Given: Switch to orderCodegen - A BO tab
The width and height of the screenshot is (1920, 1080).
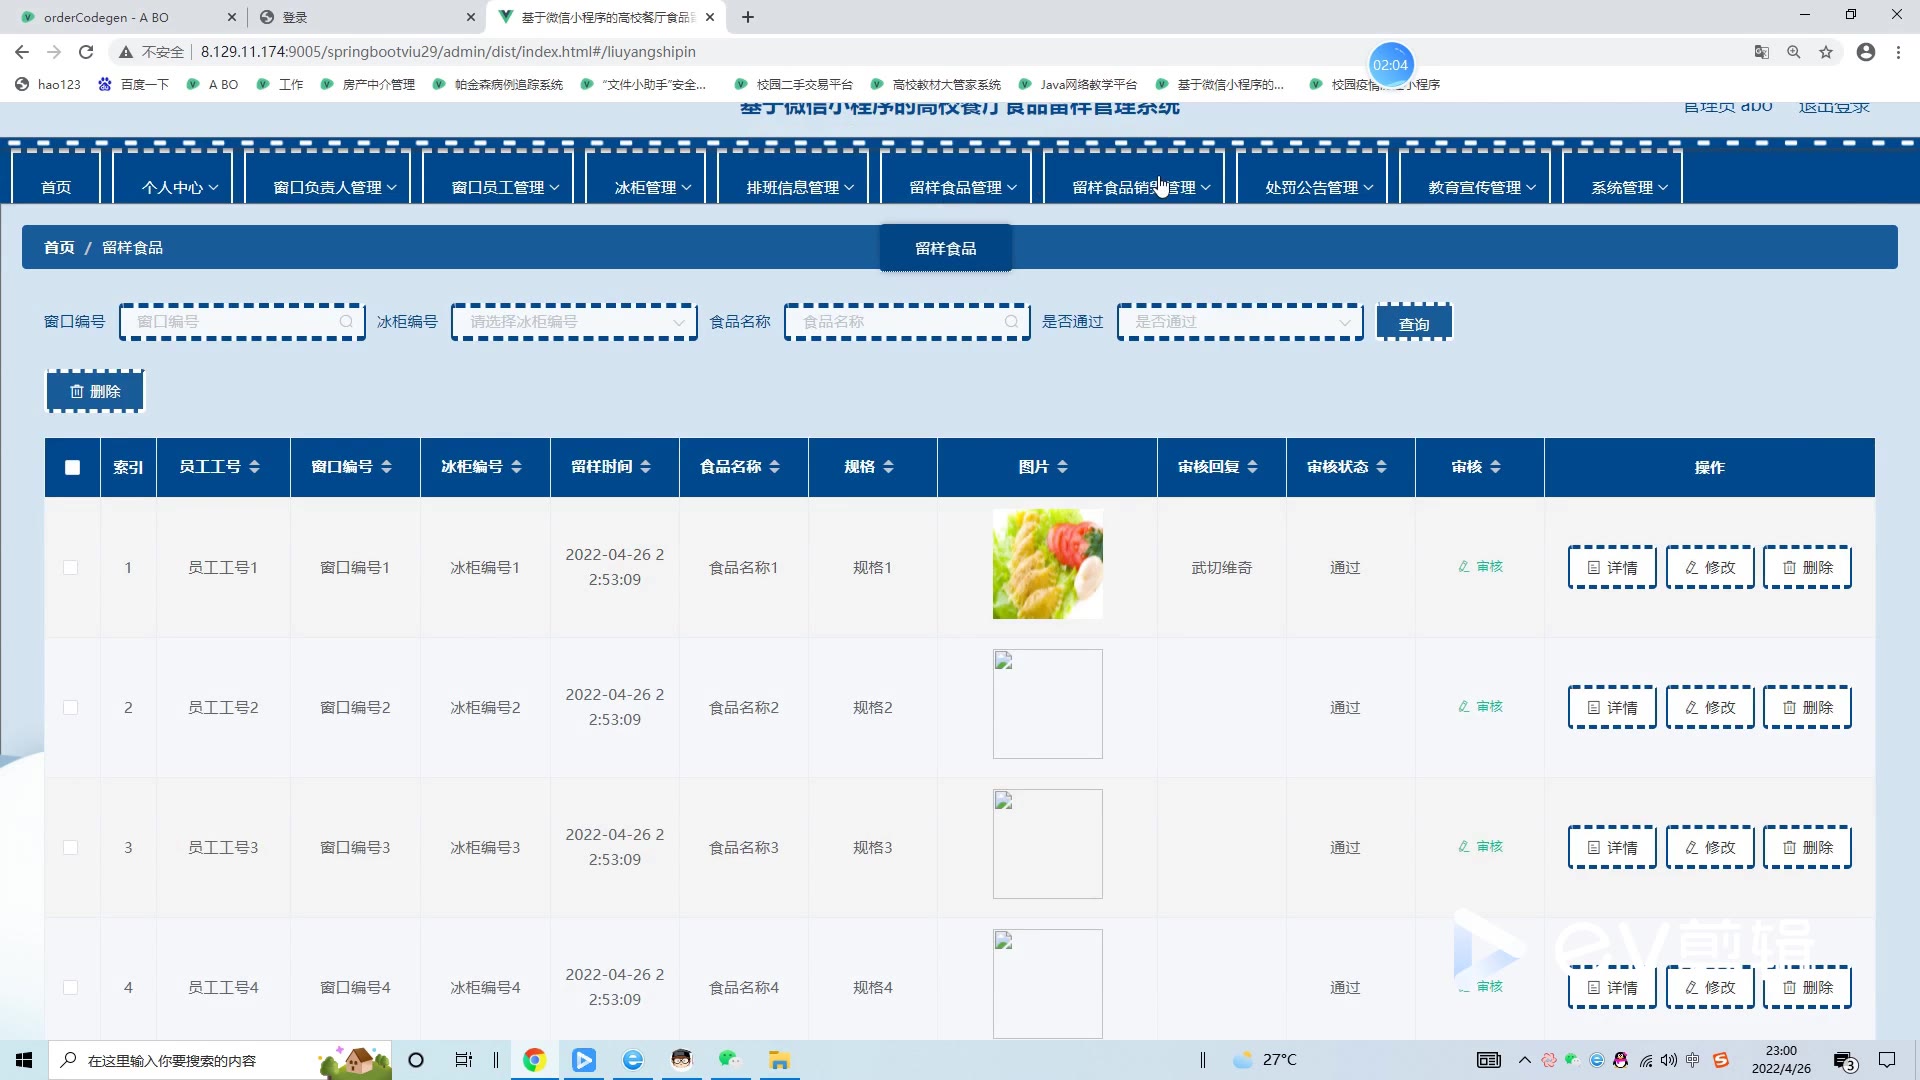Looking at the screenshot, I should (x=118, y=17).
